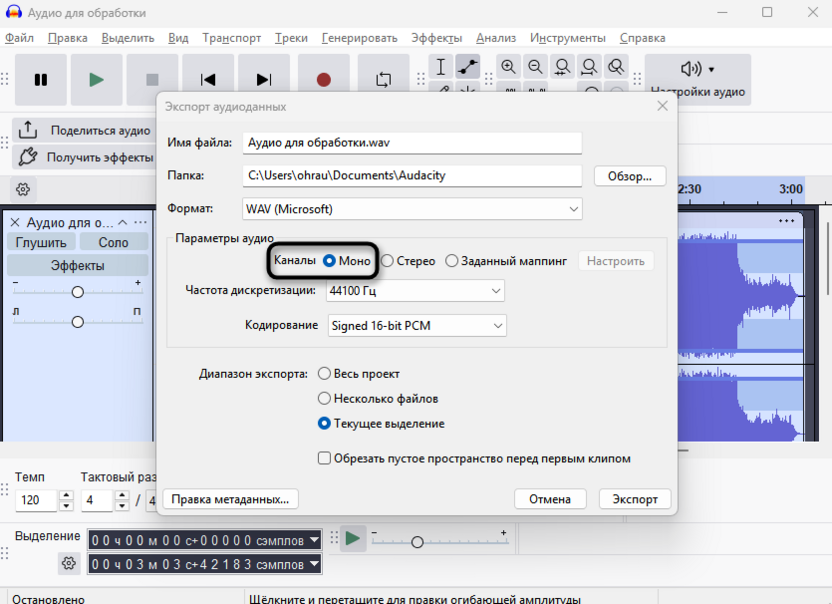832x604 pixels.
Task: Toggle the track Mute (Глушить) button
Action: click(x=41, y=243)
